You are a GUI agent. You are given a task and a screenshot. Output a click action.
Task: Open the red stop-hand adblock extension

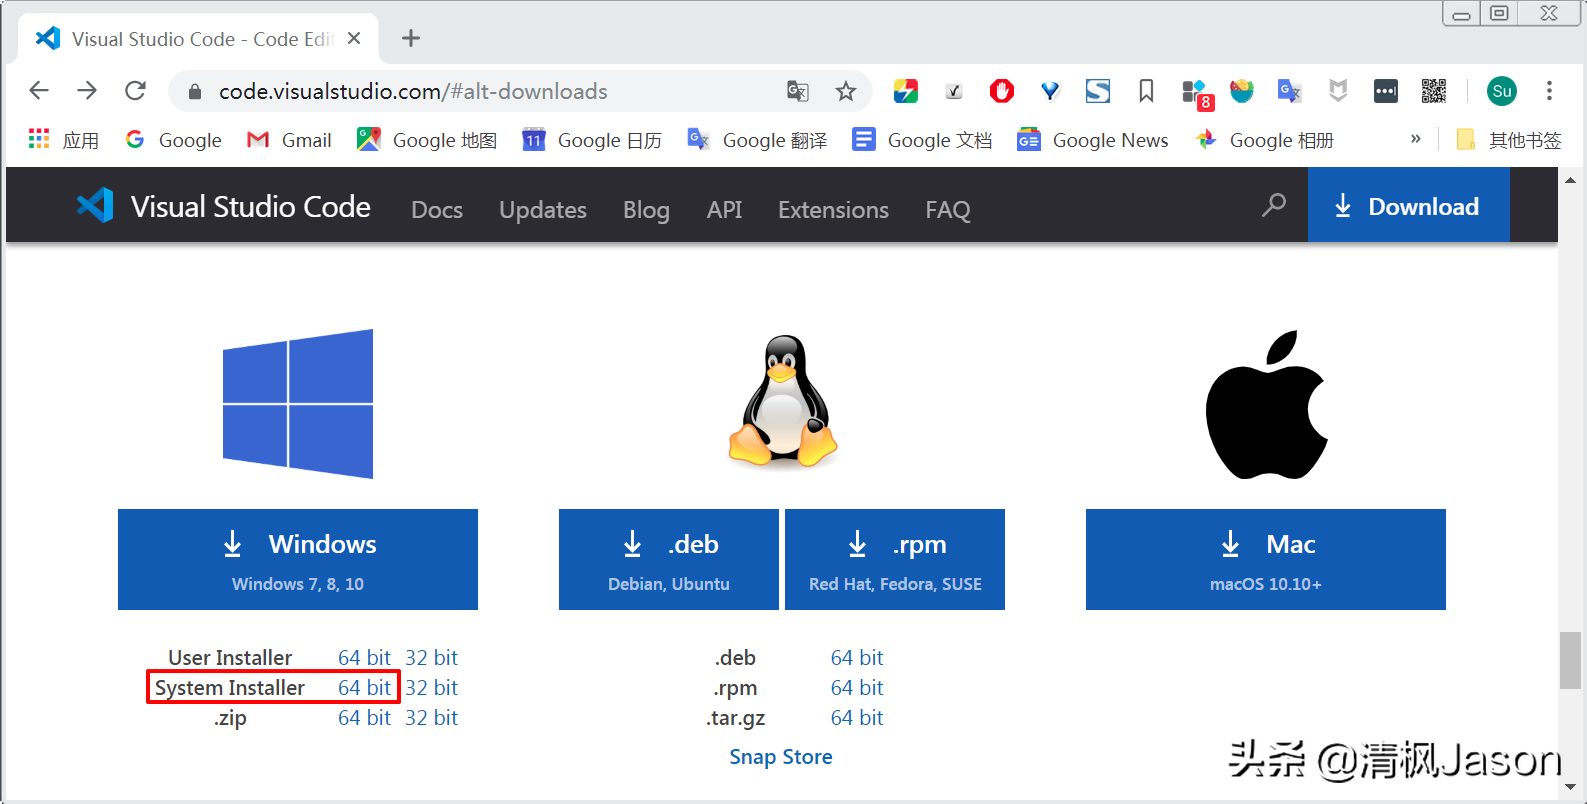(x=1001, y=91)
